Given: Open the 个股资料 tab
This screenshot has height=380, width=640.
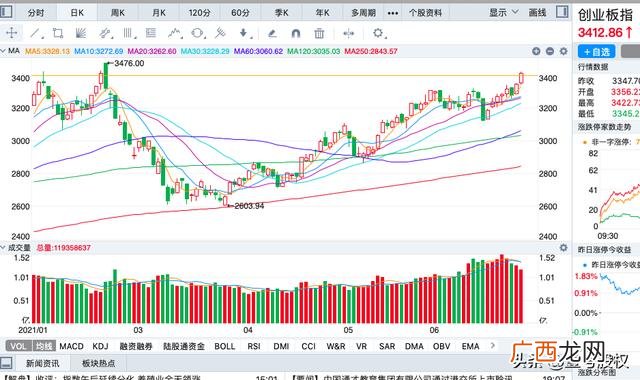Looking at the screenshot, I should (425, 13).
